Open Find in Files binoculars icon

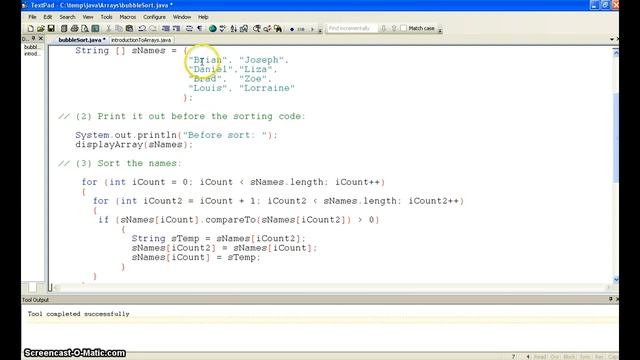278,29
